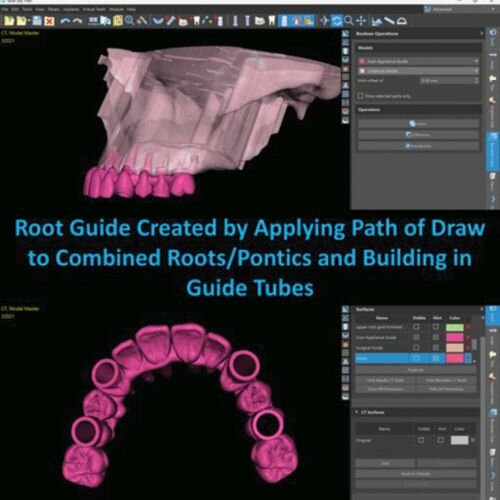Click the denture model icon in the toolbar
The image size is (500, 500).
tap(260, 21)
